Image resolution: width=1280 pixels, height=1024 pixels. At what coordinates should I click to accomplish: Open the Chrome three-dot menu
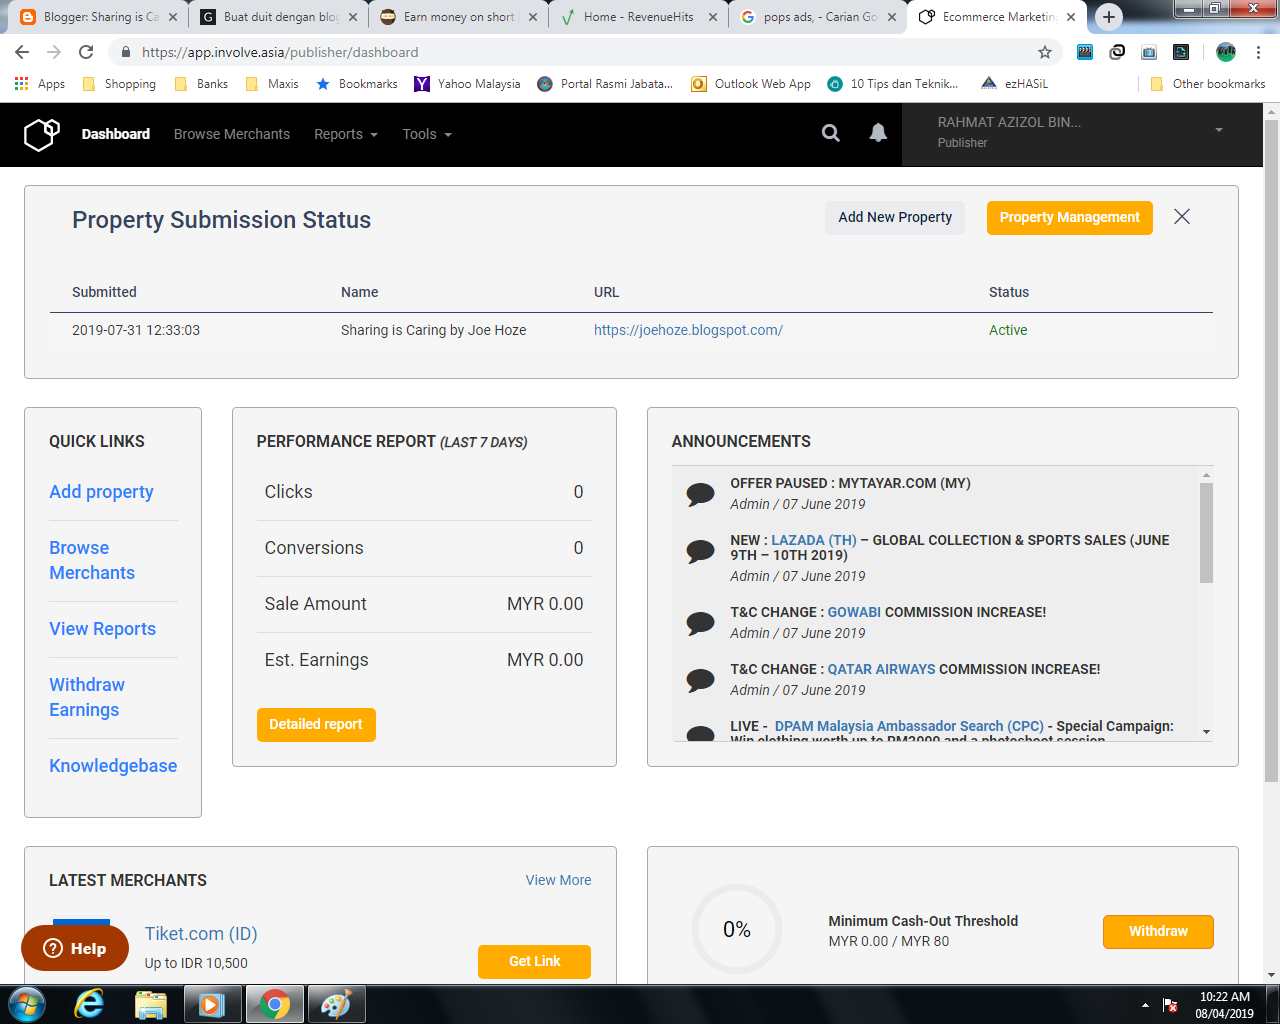1259,52
